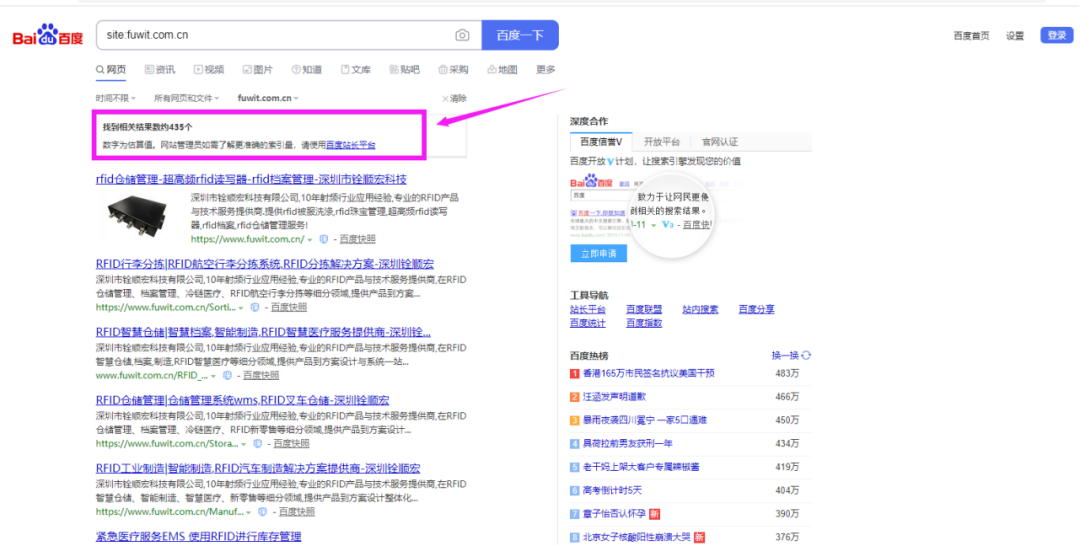Image resolution: width=1080 pixels, height=546 pixels.
Task: Select the 百度信誉V tab
Action: click(x=601, y=142)
